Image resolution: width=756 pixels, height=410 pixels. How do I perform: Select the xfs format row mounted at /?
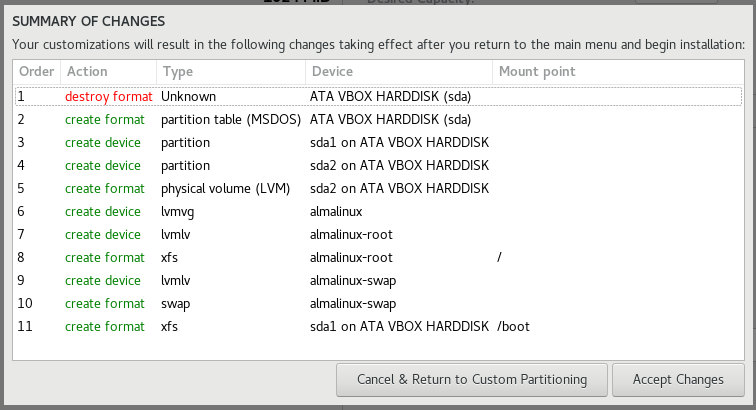pos(378,258)
